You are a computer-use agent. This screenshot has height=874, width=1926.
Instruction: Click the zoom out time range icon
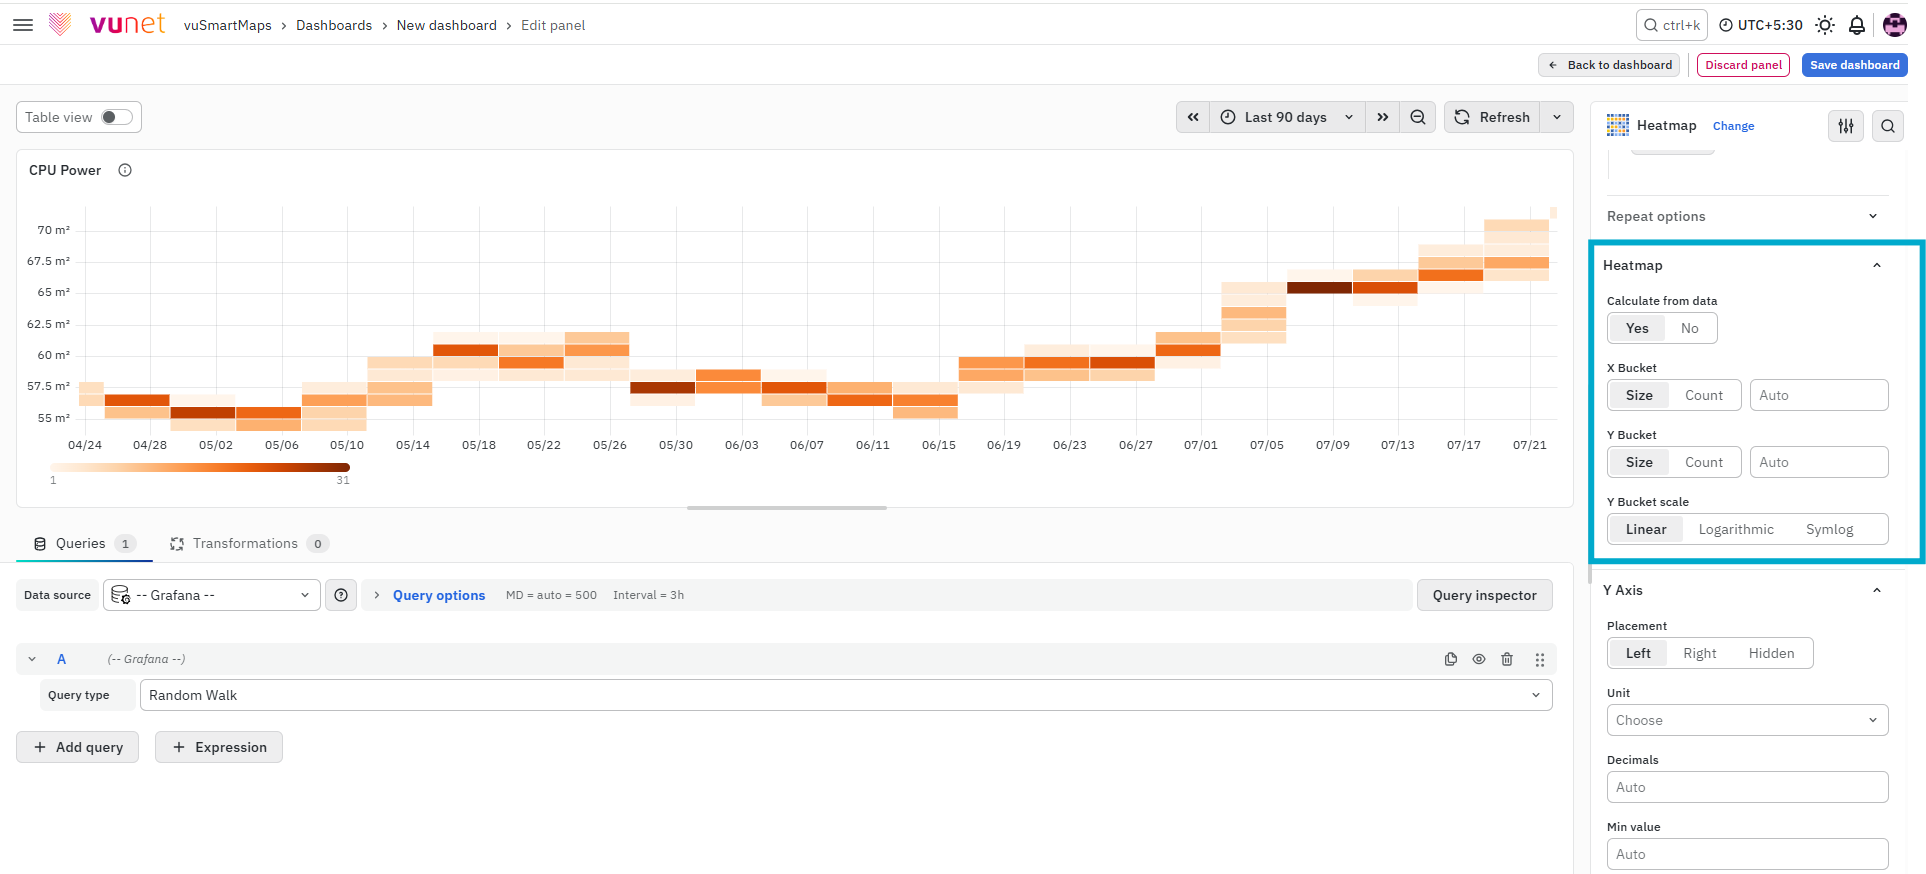(1418, 117)
